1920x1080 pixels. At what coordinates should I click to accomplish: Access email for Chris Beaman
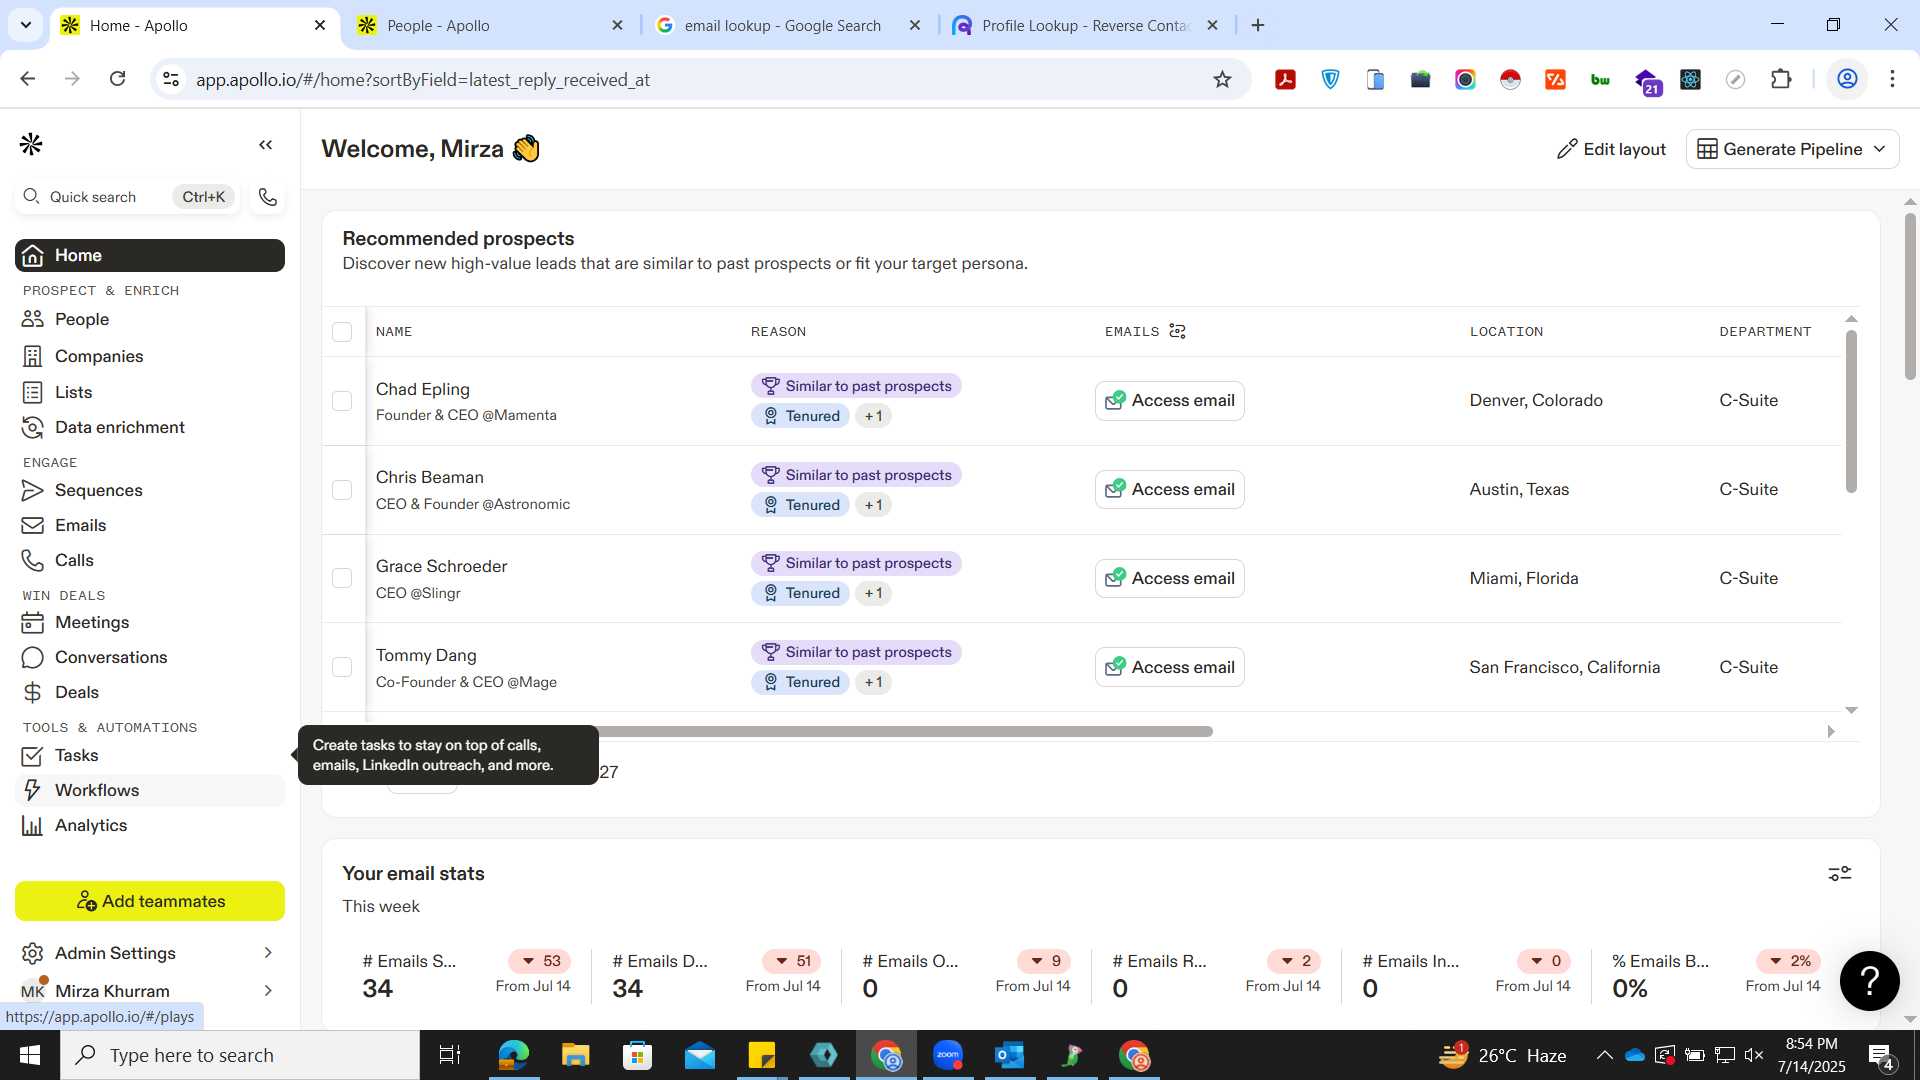(x=1169, y=489)
